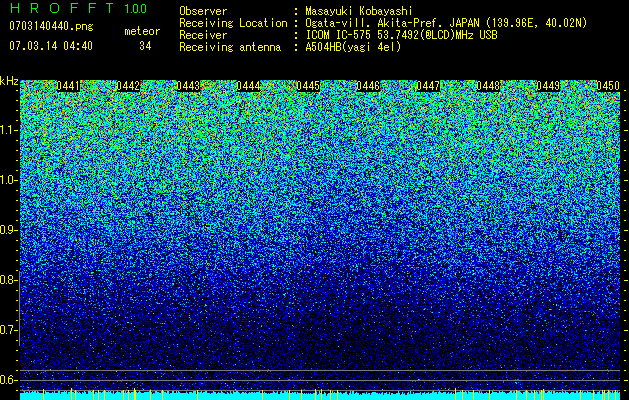Click the HROFFT title text

[63, 9]
